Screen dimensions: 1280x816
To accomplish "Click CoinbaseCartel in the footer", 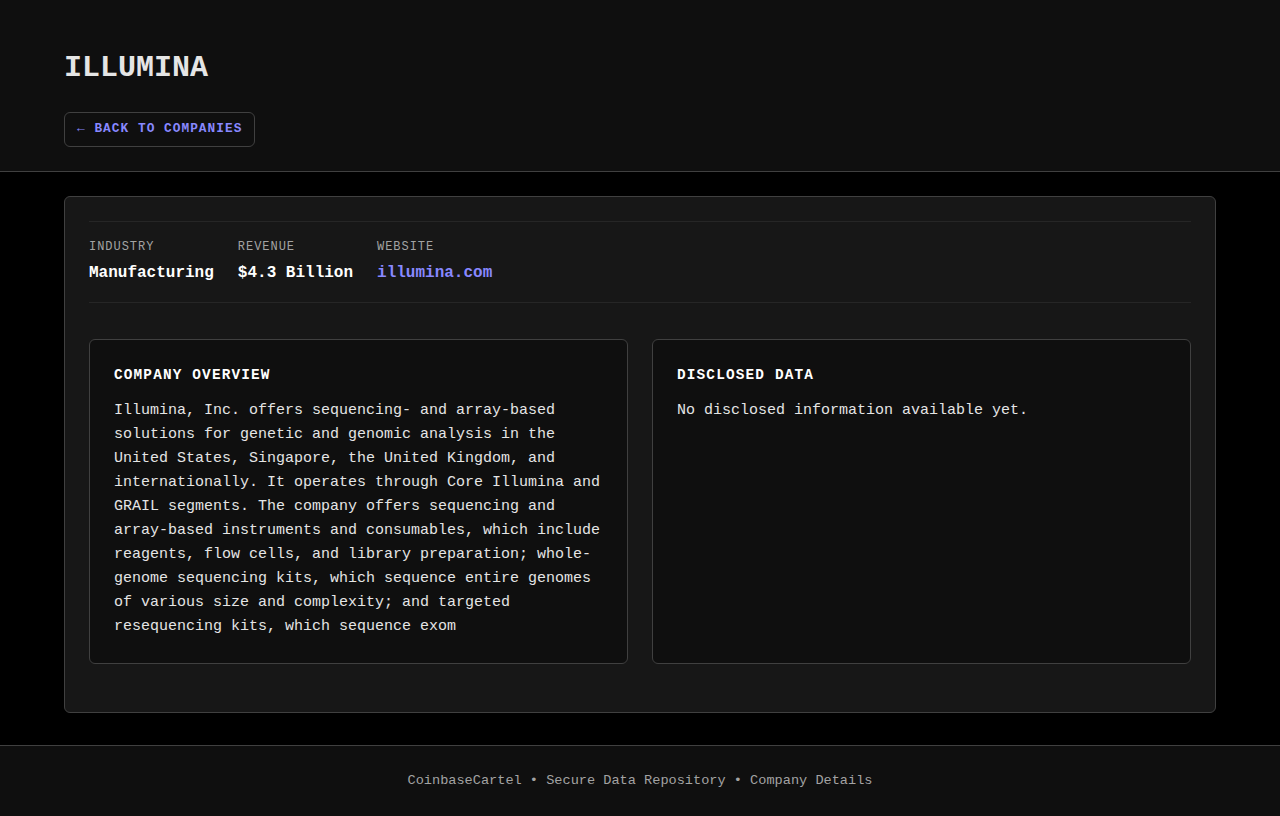I will pos(464,780).
